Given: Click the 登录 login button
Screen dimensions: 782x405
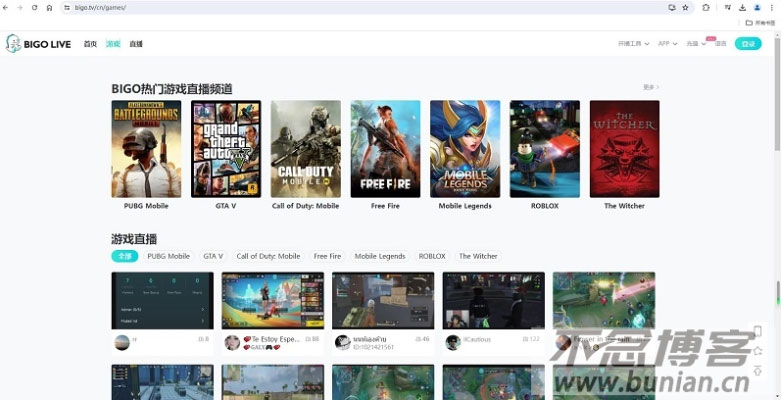Looking at the screenshot, I should point(747,44).
